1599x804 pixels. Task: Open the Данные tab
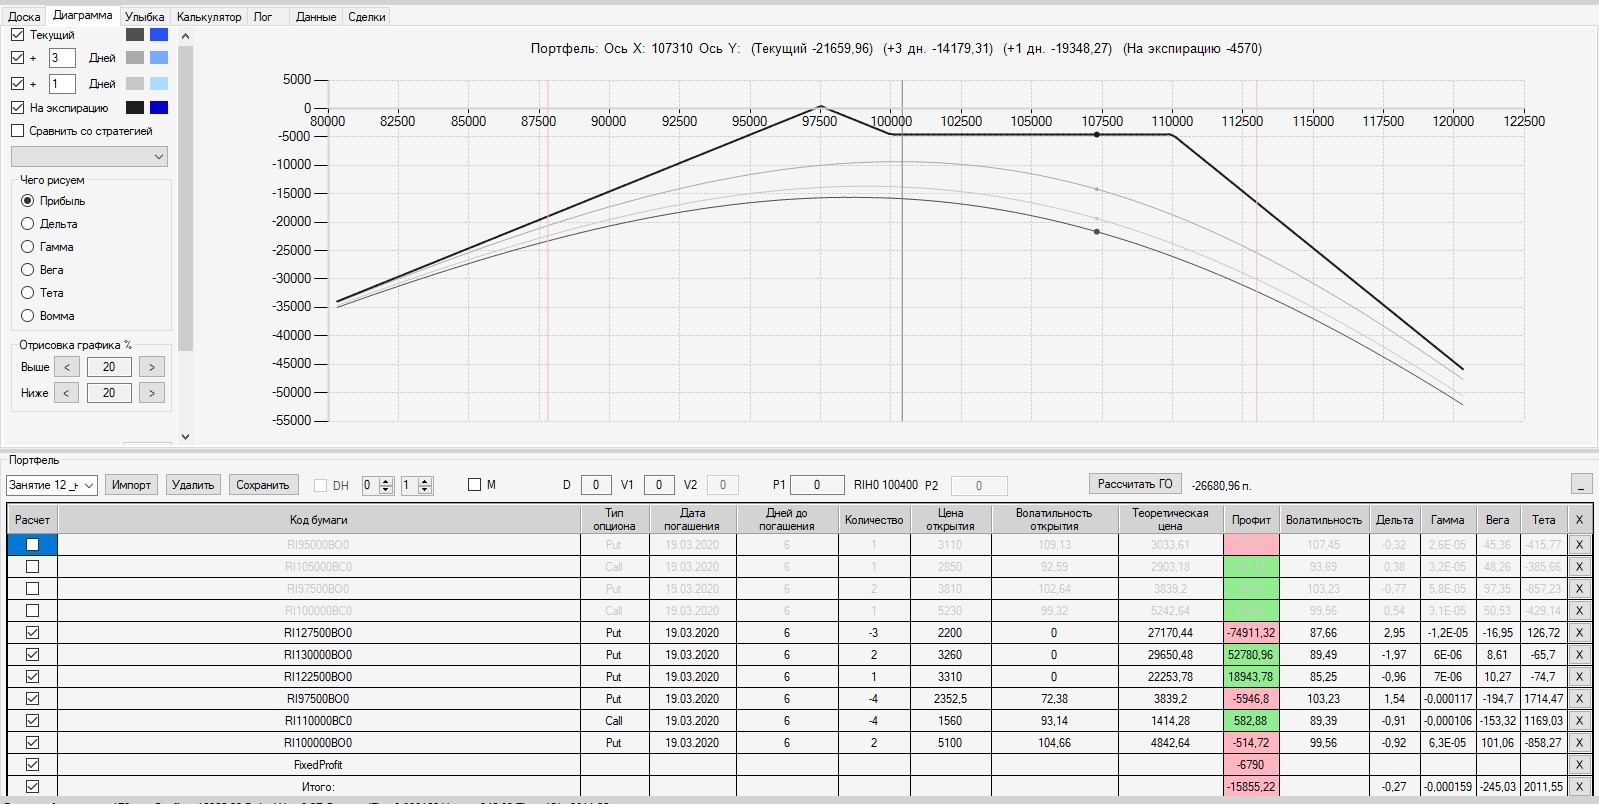click(x=316, y=17)
